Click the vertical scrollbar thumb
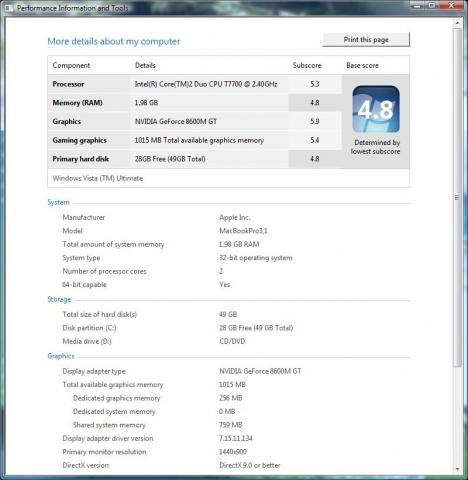This screenshot has height=480, width=468. click(x=457, y=198)
